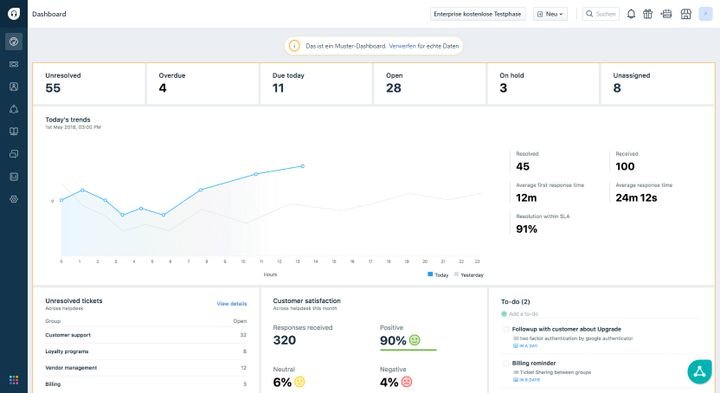Click the Dashboard page title
Image resolution: width=720 pixels, height=393 pixels.
click(49, 14)
